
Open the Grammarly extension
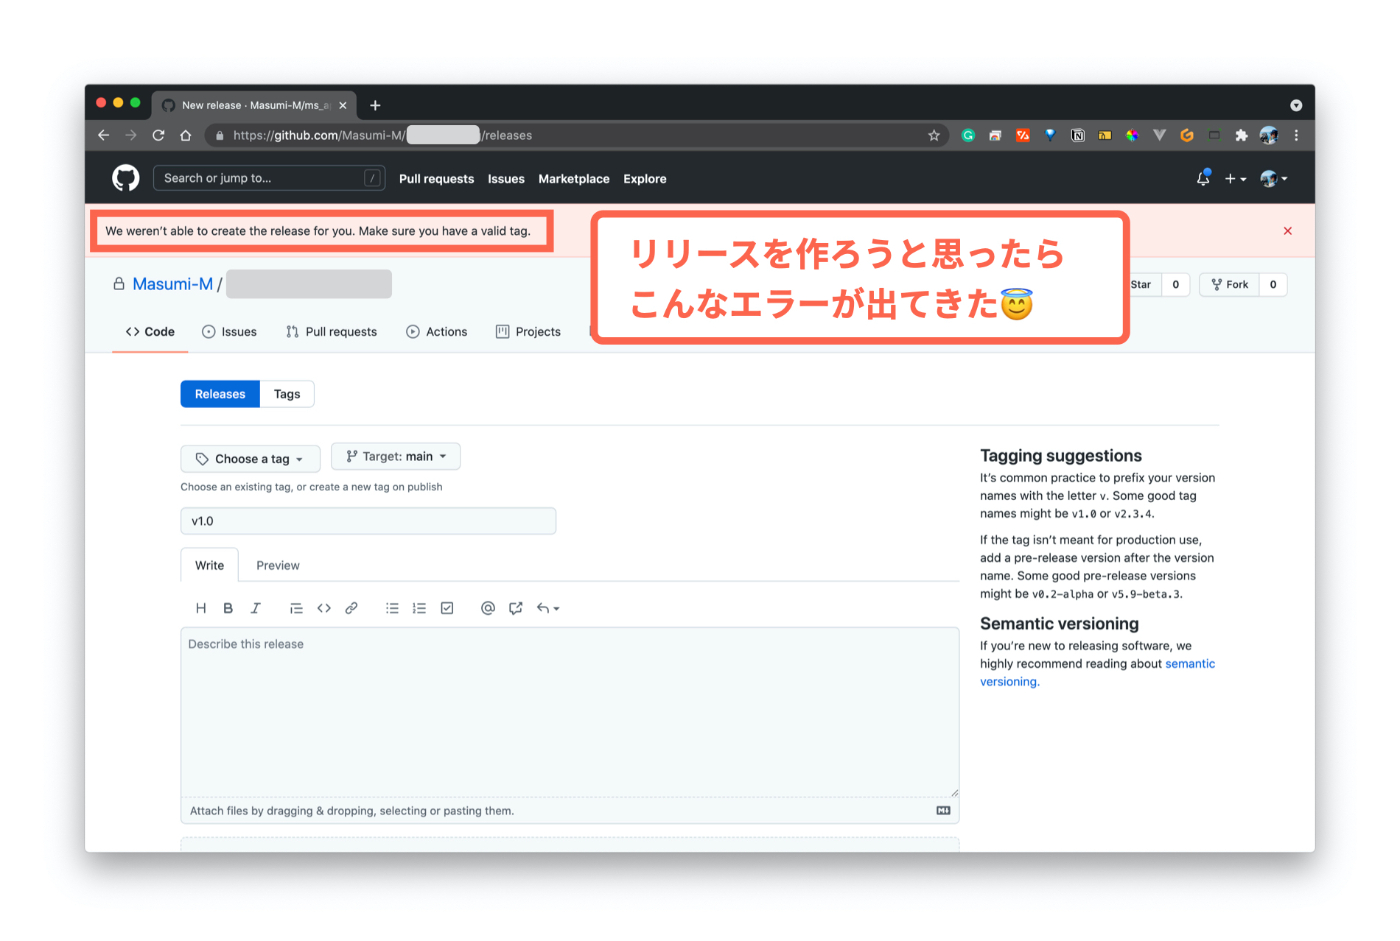pyautogui.click(x=968, y=135)
